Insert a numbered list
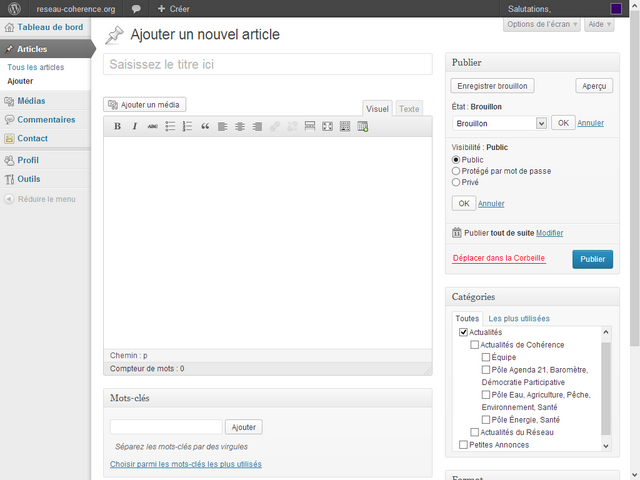 pos(187,127)
